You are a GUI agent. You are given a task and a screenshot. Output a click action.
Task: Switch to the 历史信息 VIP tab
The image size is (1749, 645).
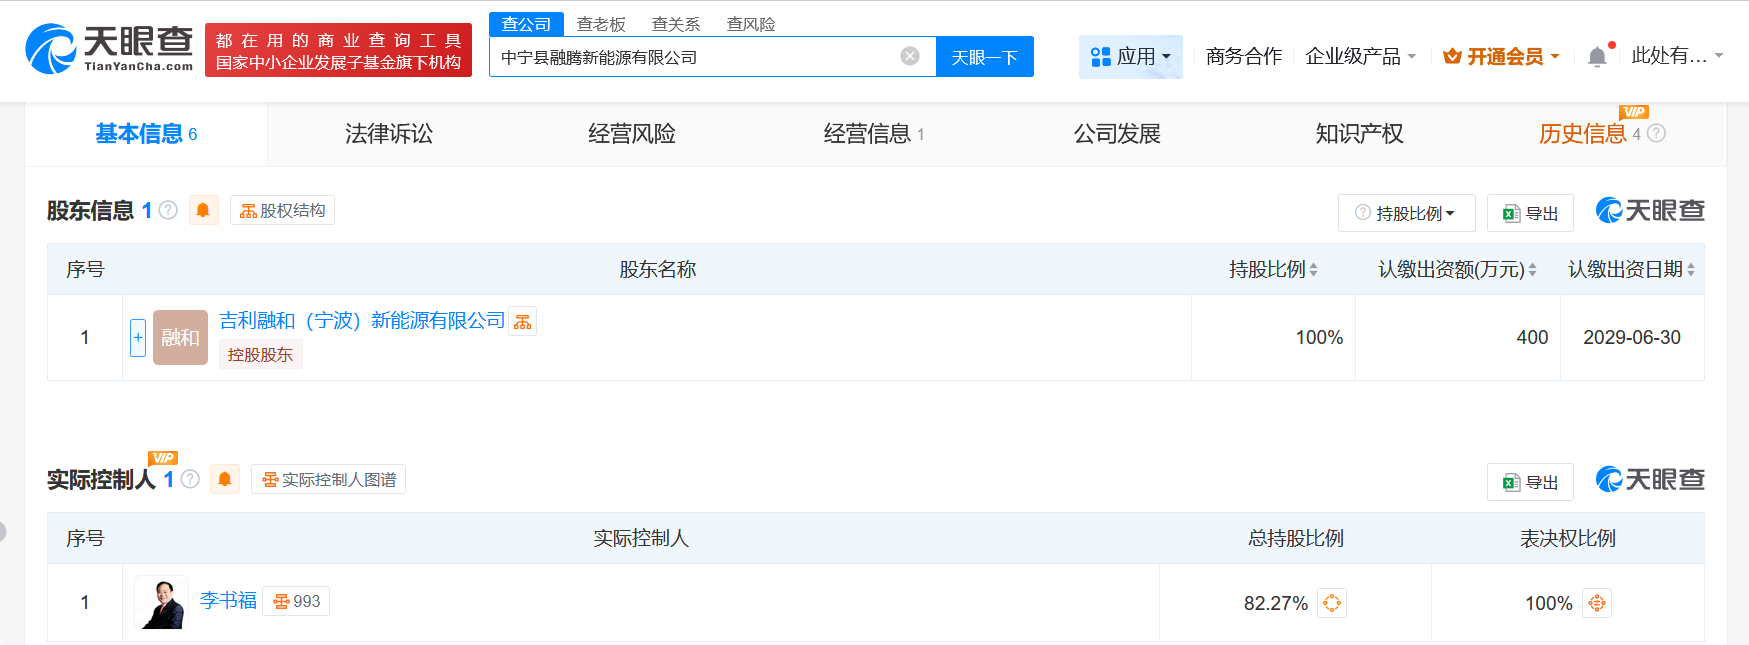click(1583, 134)
